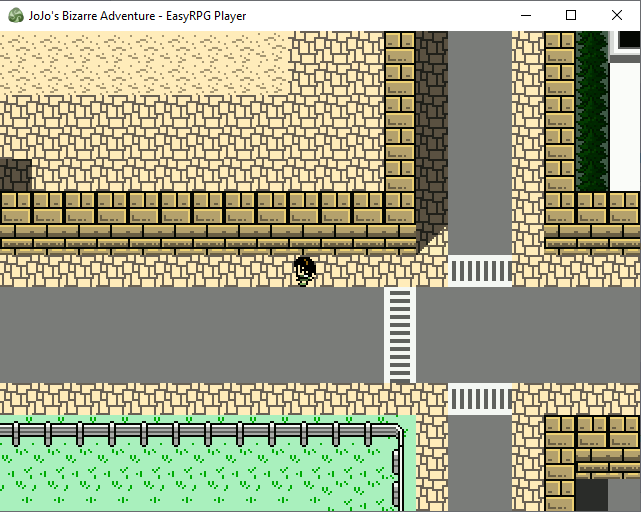Image resolution: width=641 pixels, height=512 pixels.
Task: Click the "JoJo's Bizarre Adventure - EasyRPG Player" title text
Action: point(137,16)
